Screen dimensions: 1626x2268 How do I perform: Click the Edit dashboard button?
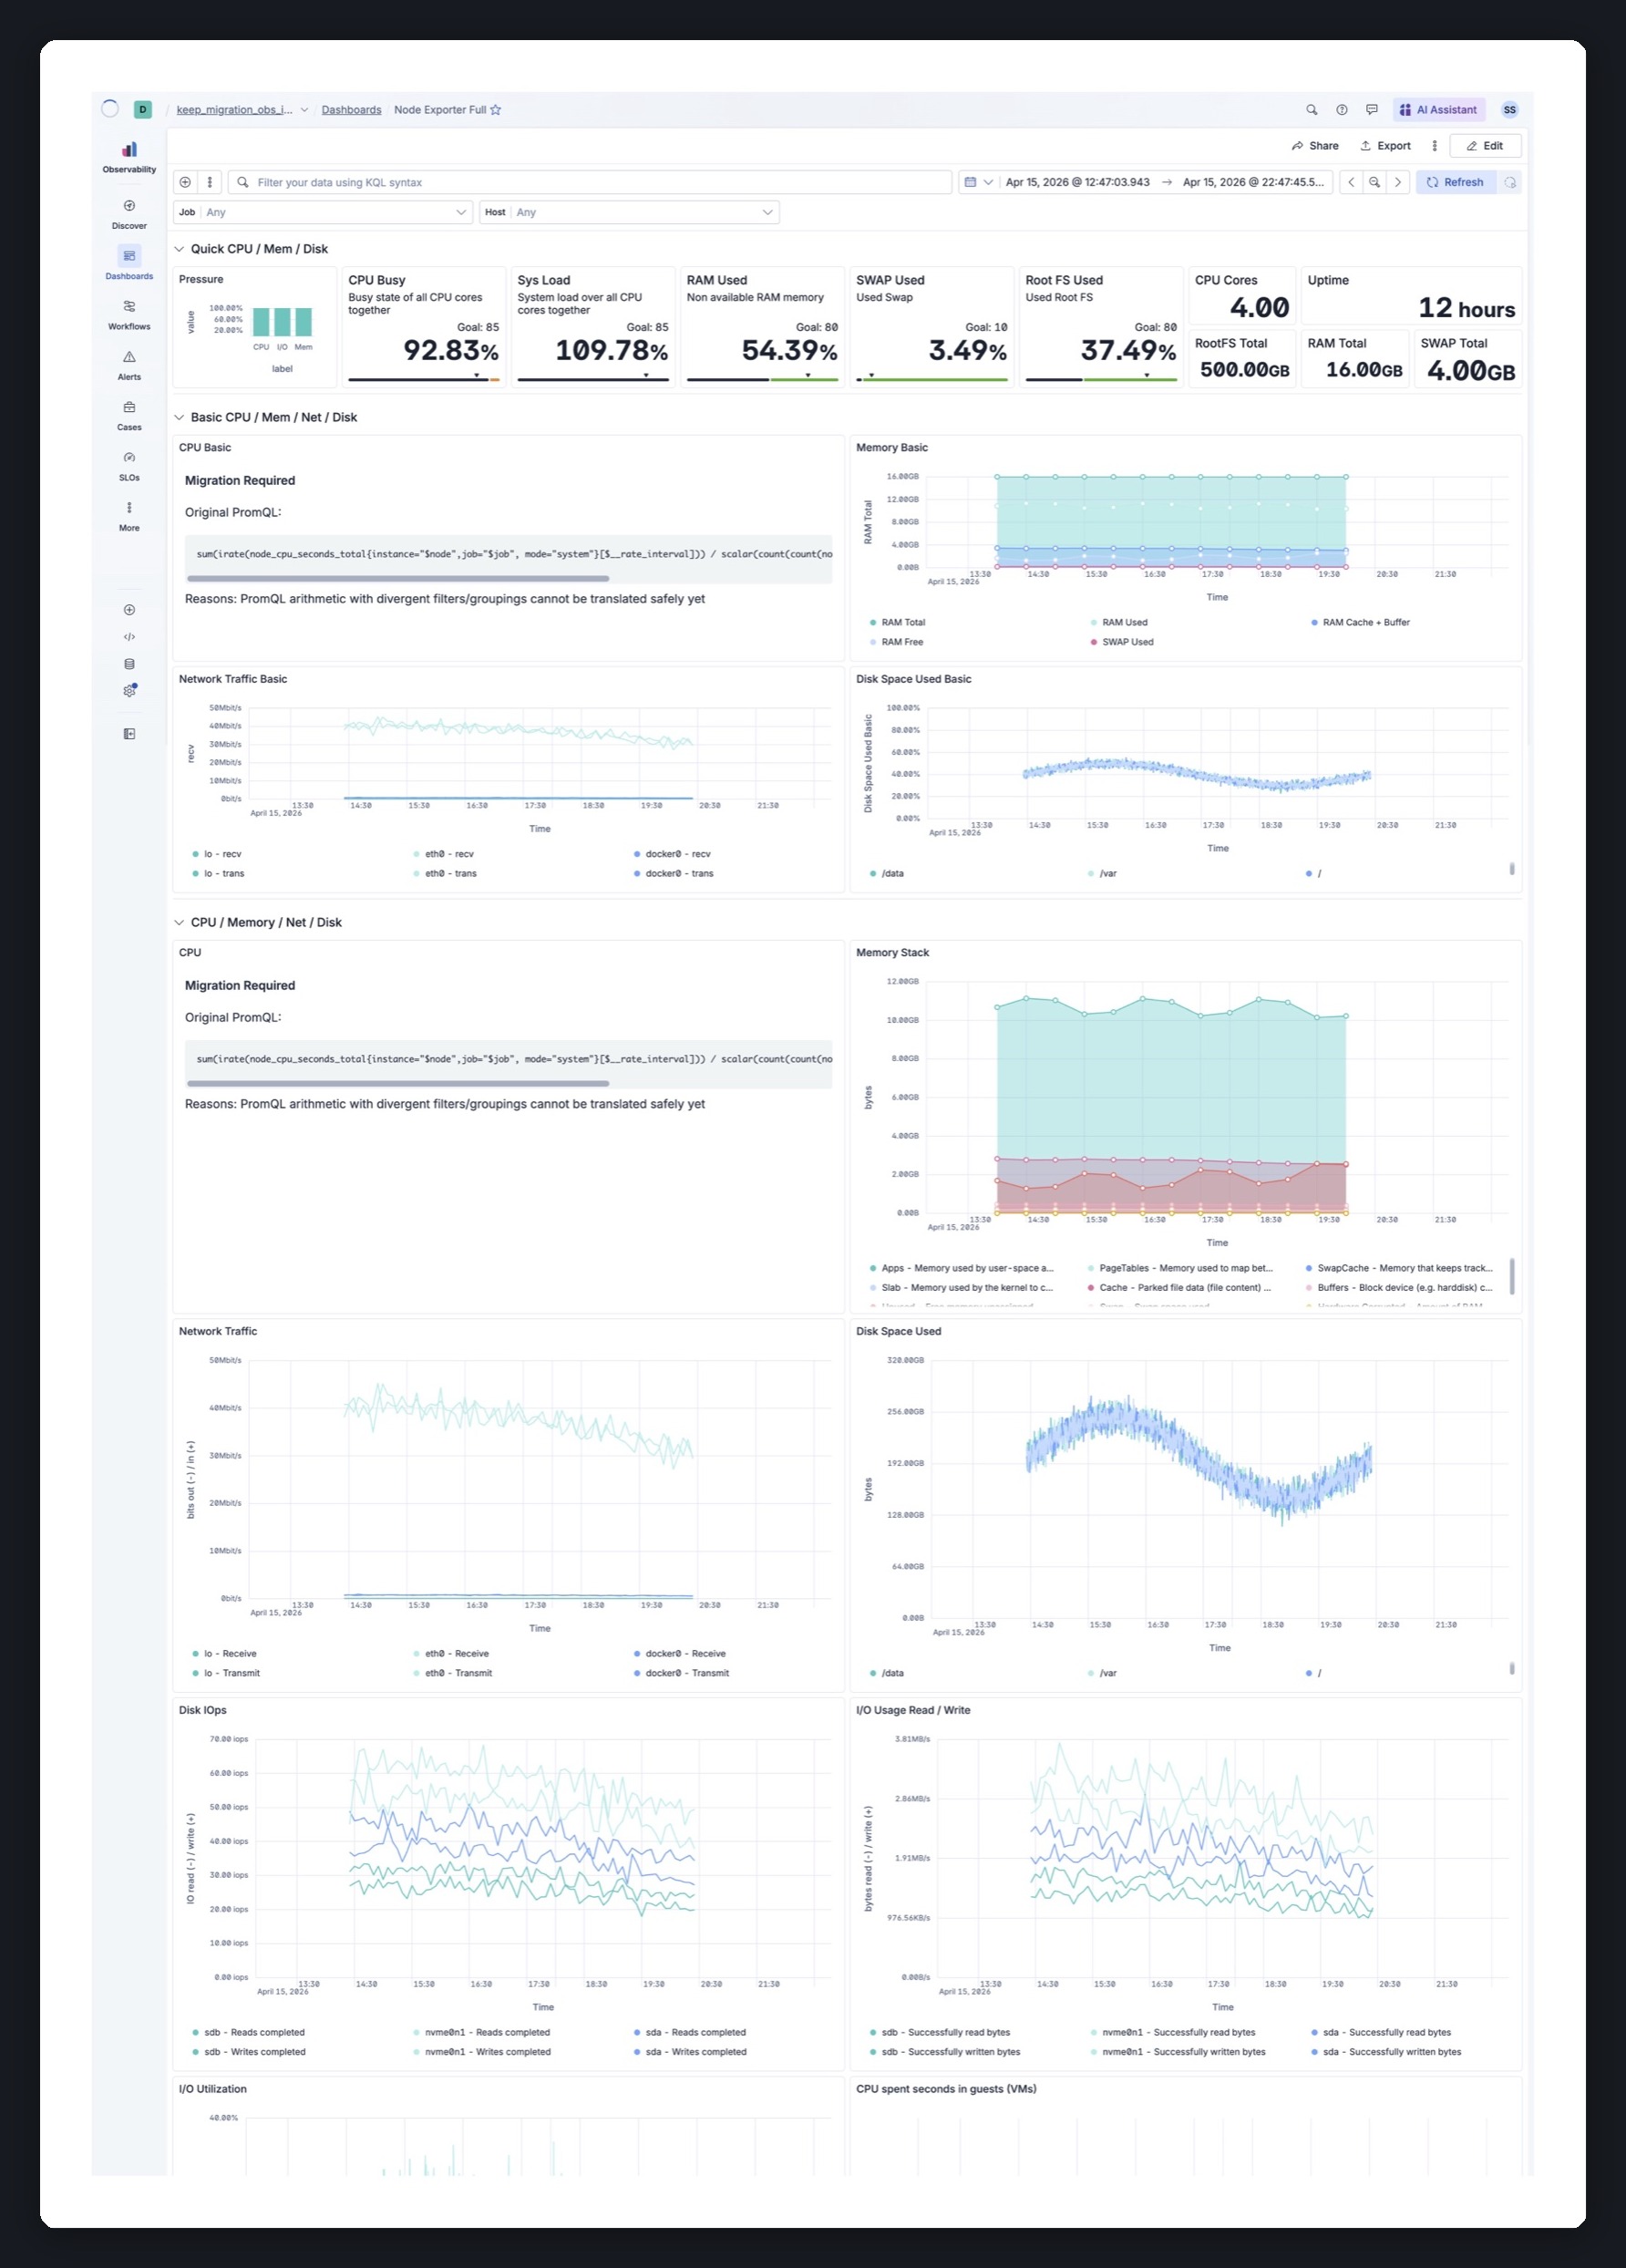click(1485, 146)
